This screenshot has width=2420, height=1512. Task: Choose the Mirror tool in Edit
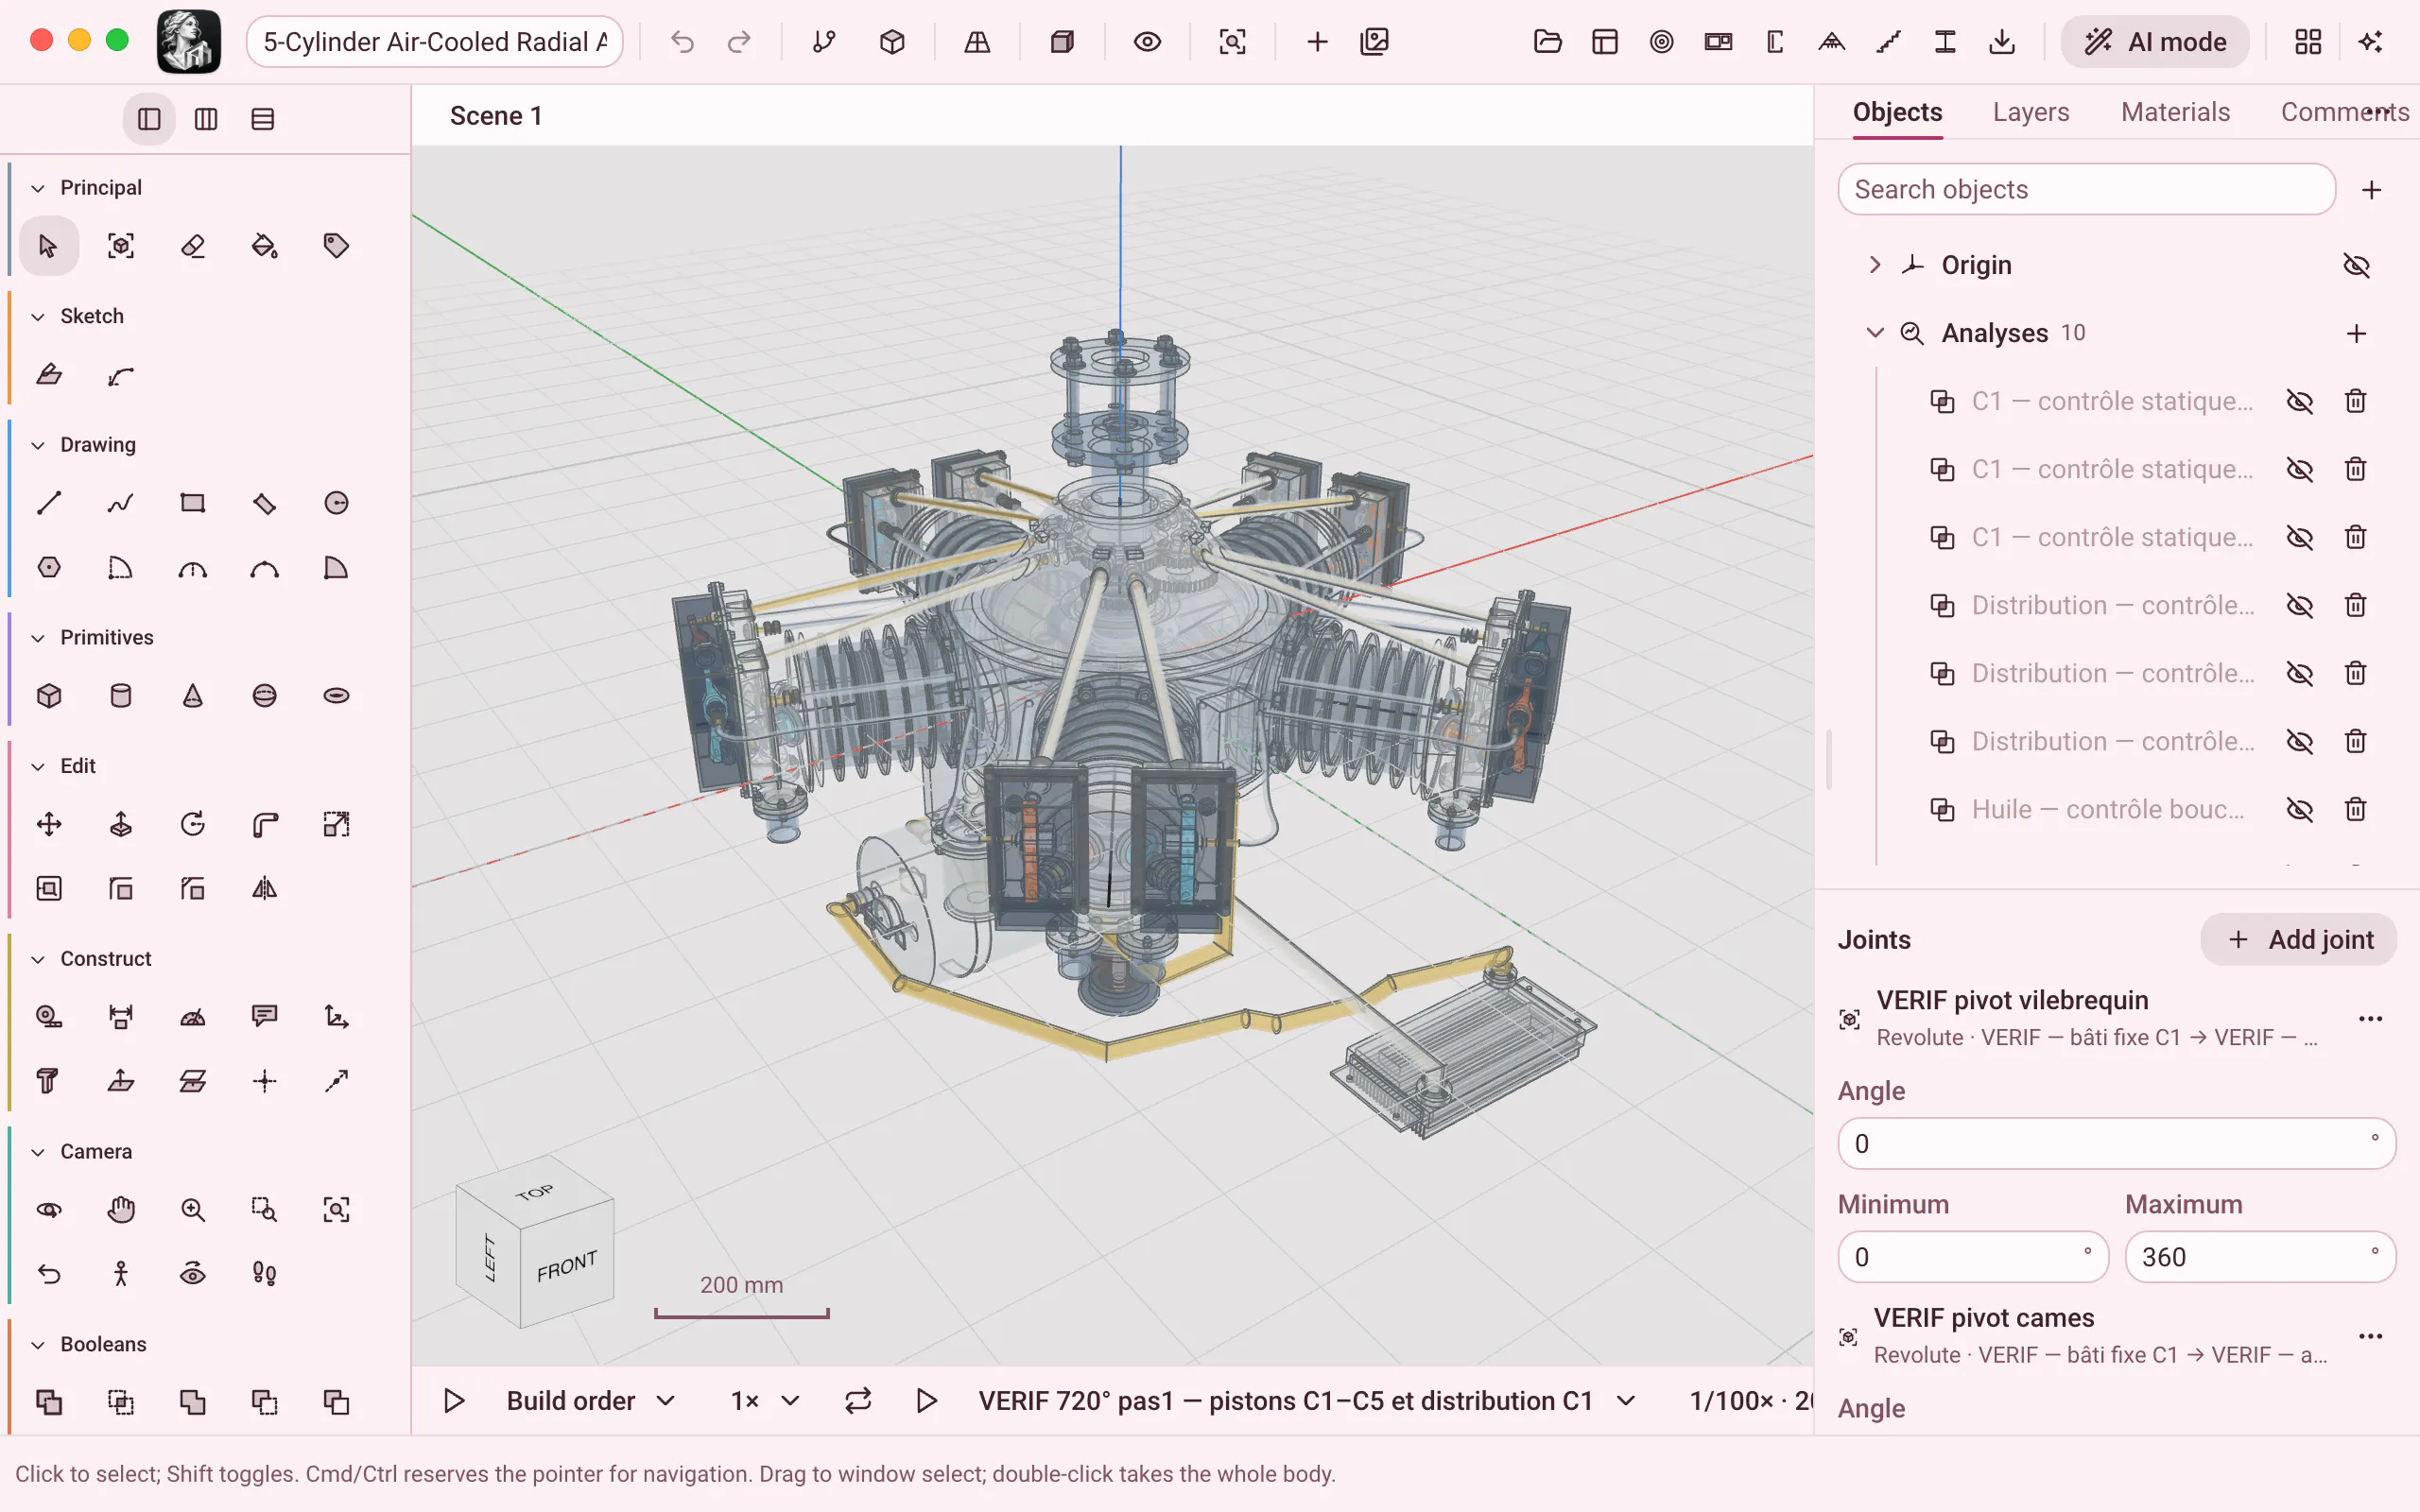coord(264,889)
